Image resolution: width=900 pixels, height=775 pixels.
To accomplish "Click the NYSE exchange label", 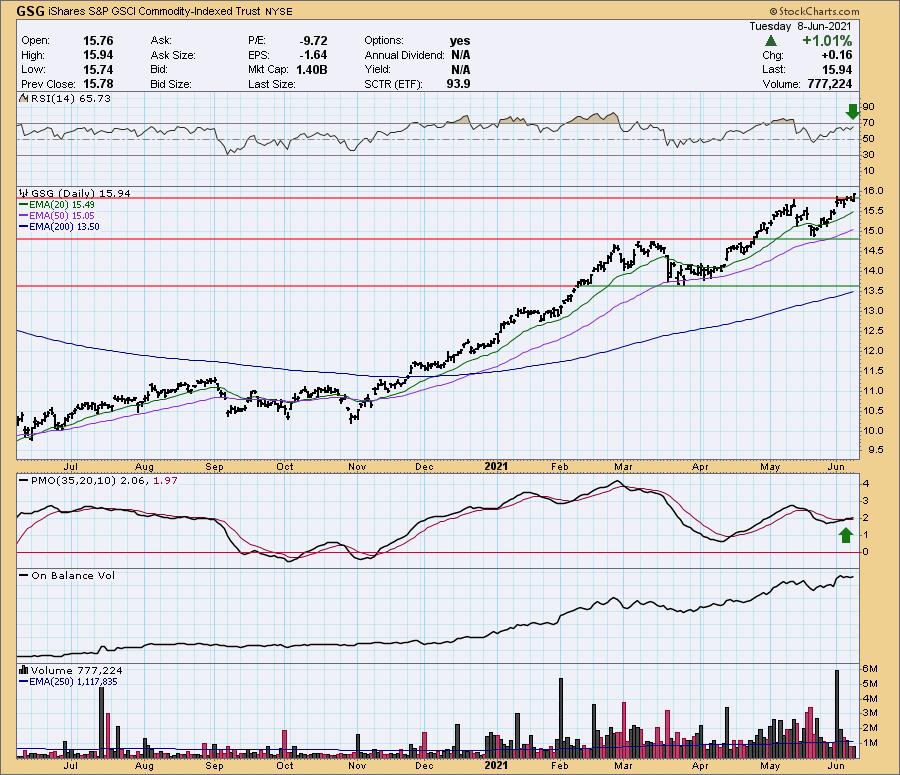I will pyautogui.click(x=278, y=11).
